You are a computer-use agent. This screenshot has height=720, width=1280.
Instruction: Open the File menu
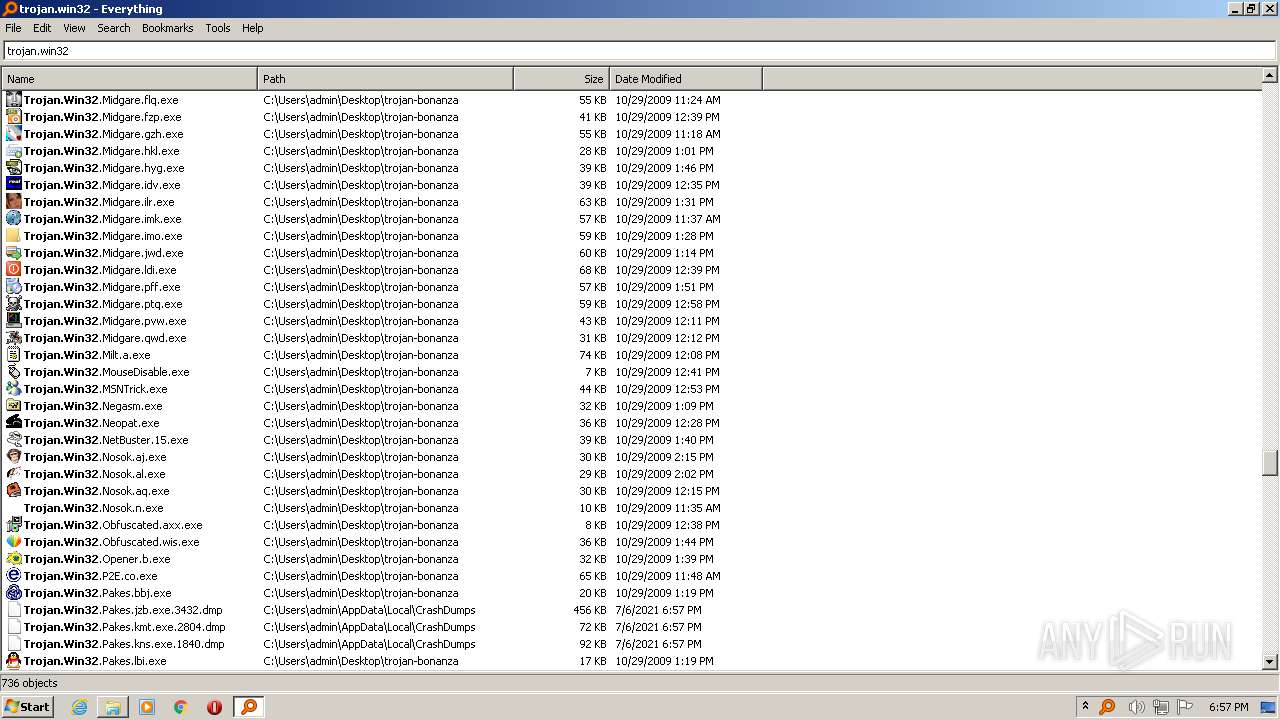click(13, 28)
